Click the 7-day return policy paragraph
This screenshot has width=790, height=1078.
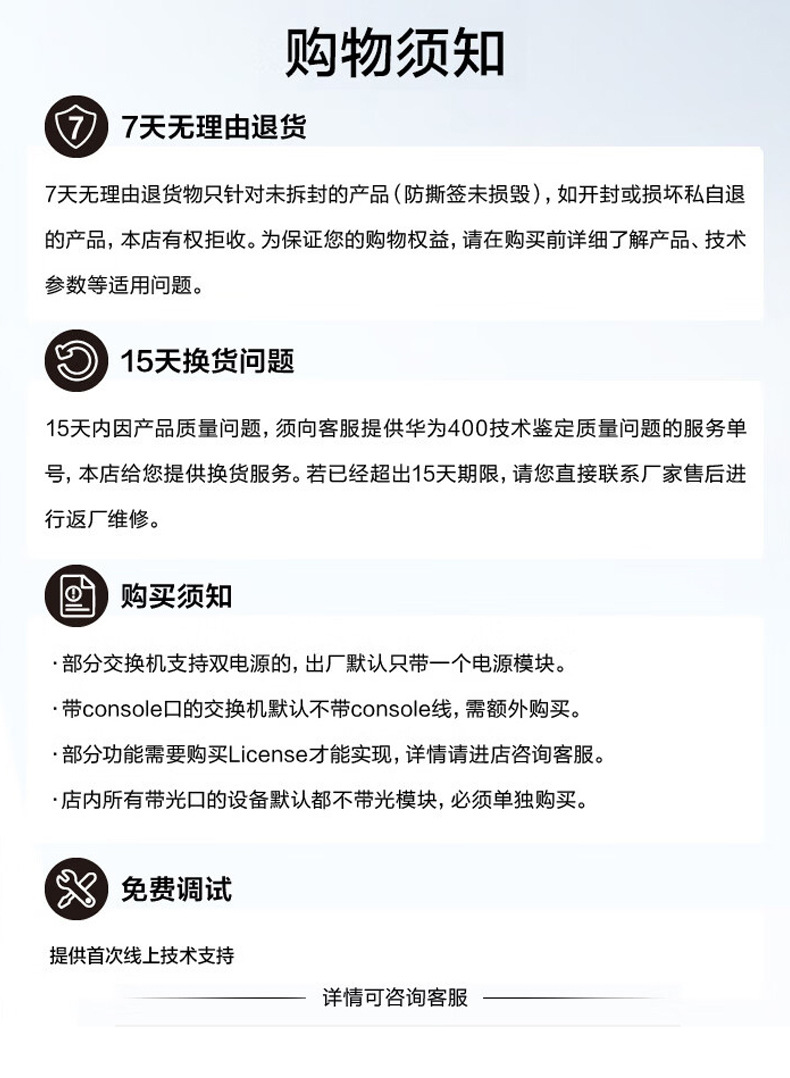coord(395,239)
